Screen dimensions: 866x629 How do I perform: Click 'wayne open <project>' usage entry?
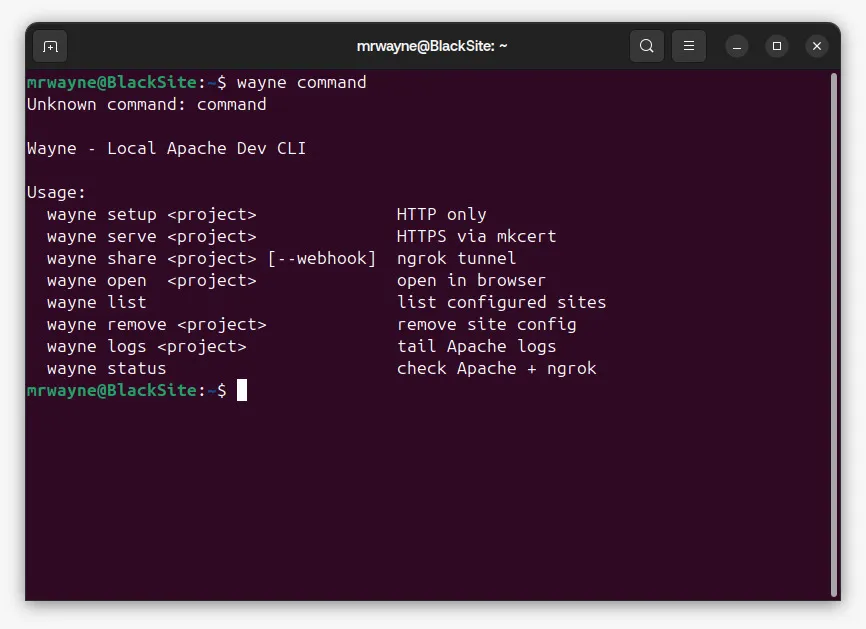tap(152, 281)
